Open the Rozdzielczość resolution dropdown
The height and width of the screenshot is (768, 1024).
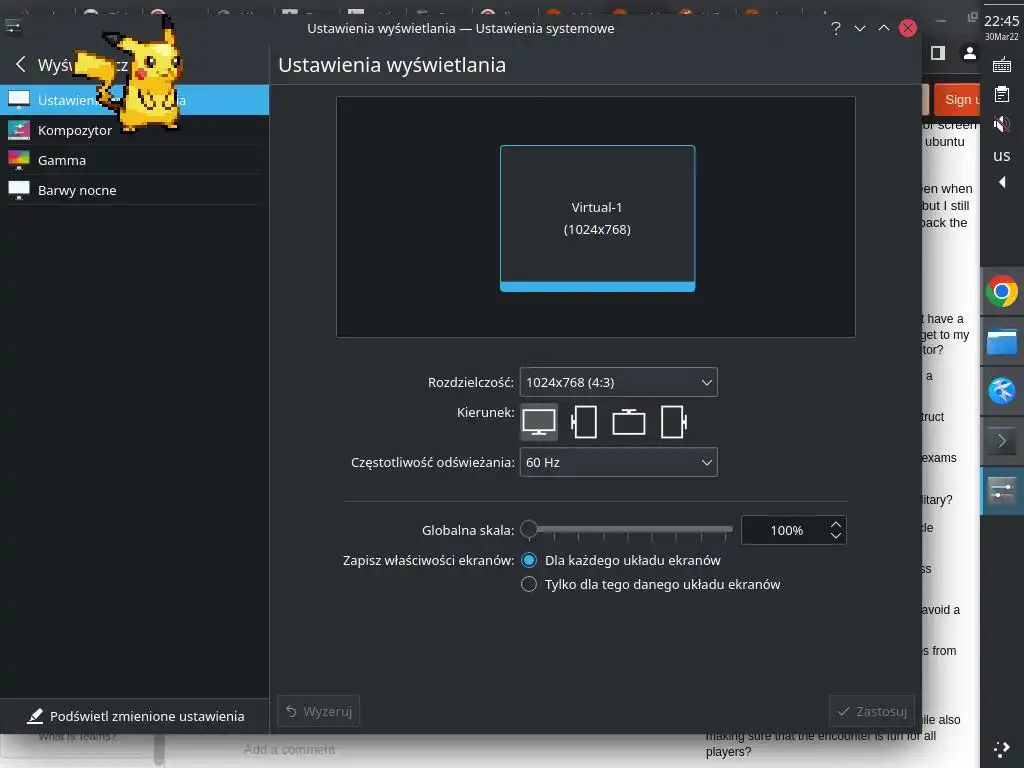(x=618, y=382)
